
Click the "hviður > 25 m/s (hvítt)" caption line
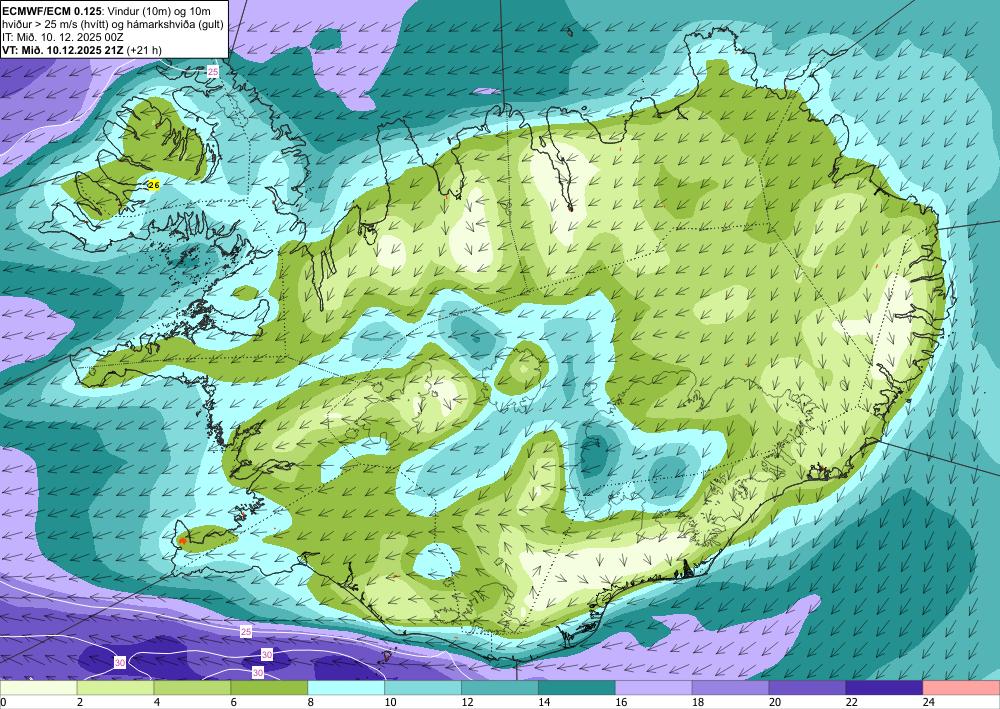pyautogui.click(x=57, y=24)
